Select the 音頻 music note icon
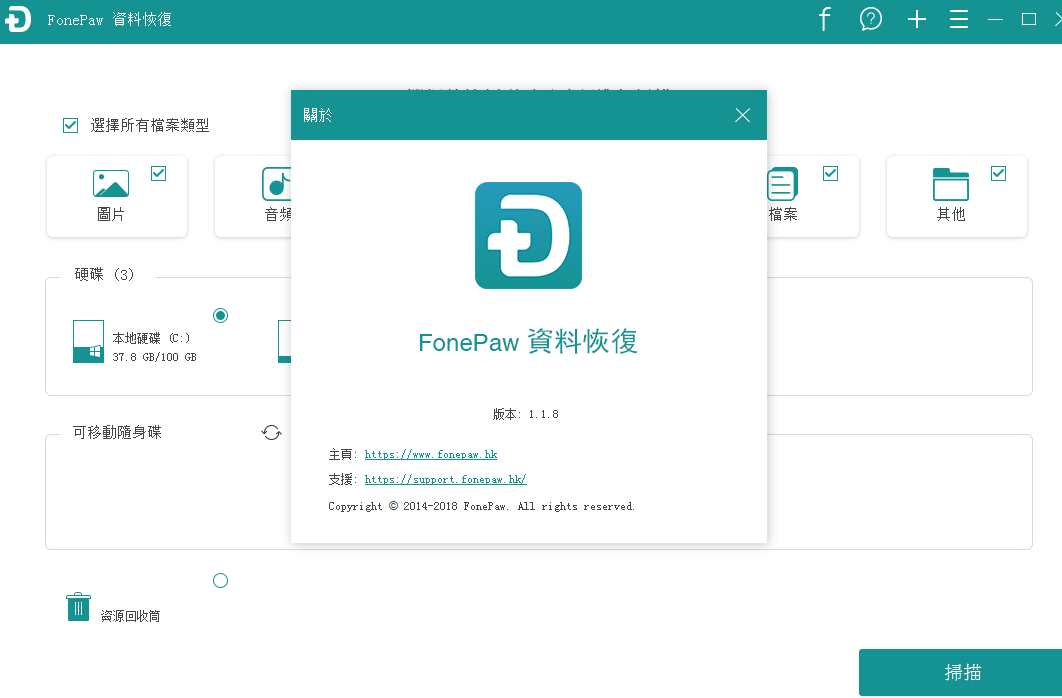 pyautogui.click(x=276, y=183)
